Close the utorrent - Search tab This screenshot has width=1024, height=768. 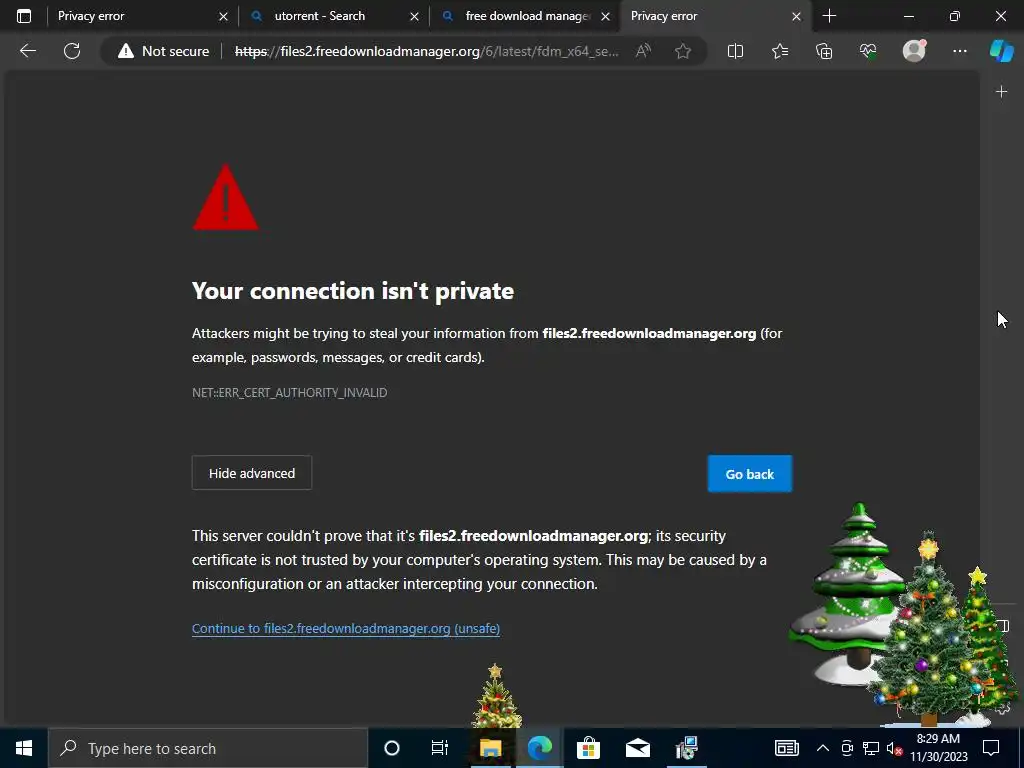[414, 16]
